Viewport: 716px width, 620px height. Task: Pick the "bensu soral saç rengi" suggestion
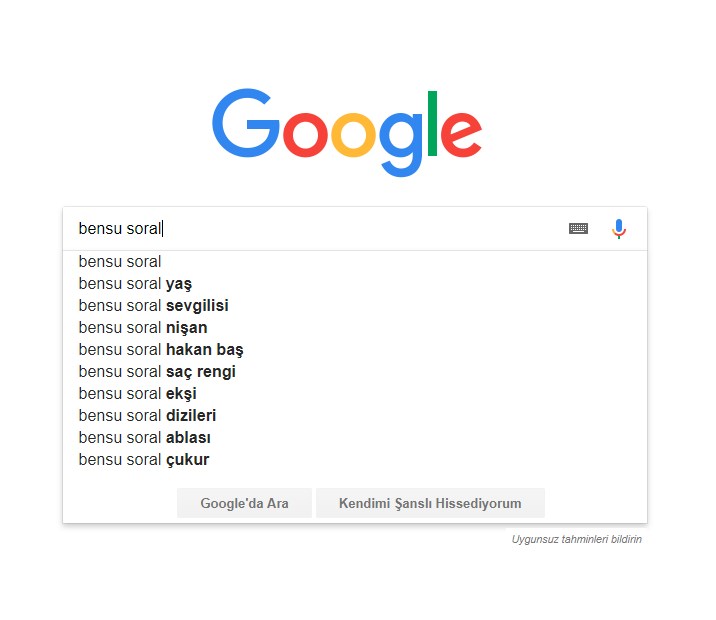(x=157, y=372)
